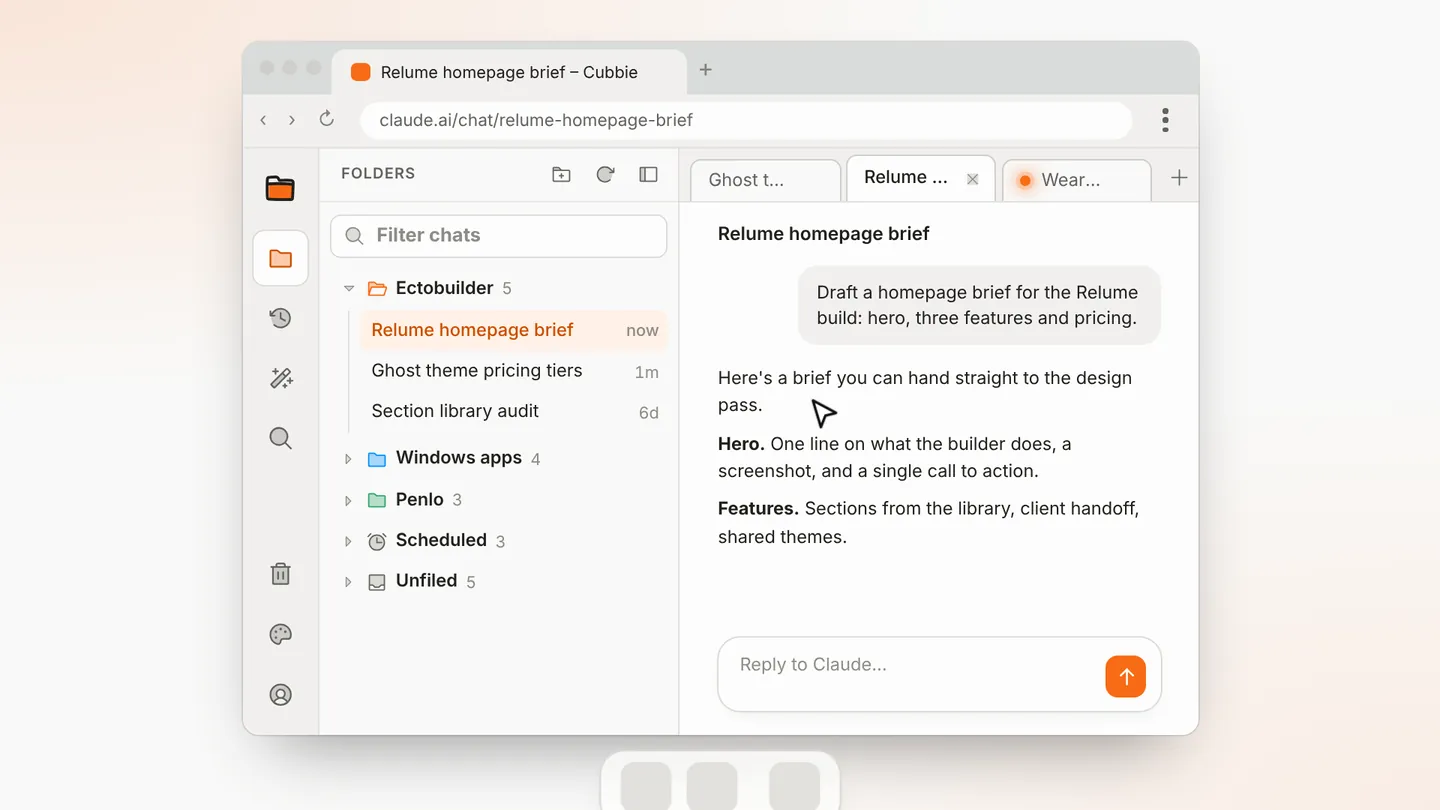Refresh the folders list
Screen dimensions: 1440x810
coord(605,174)
